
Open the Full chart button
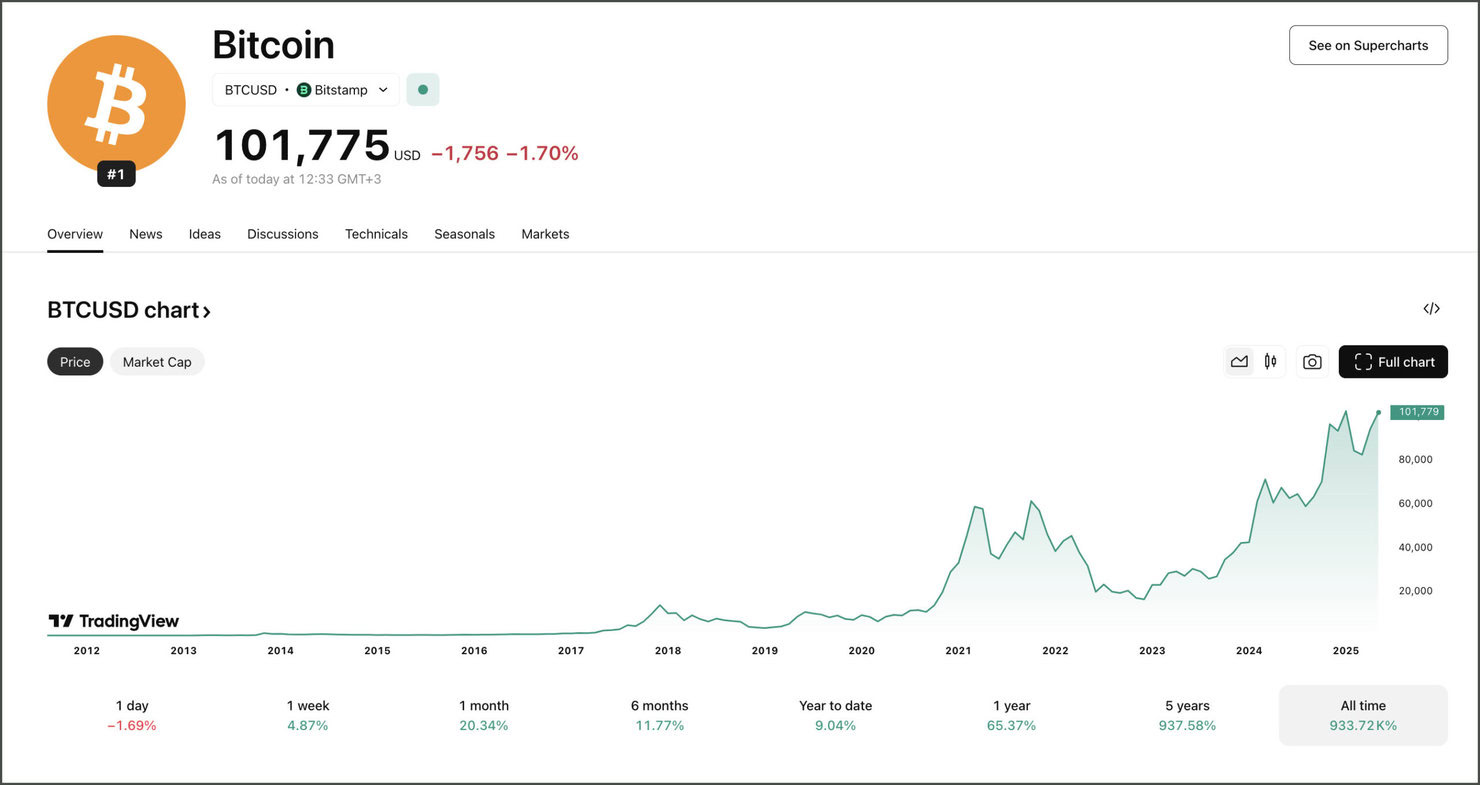pyautogui.click(x=1393, y=362)
